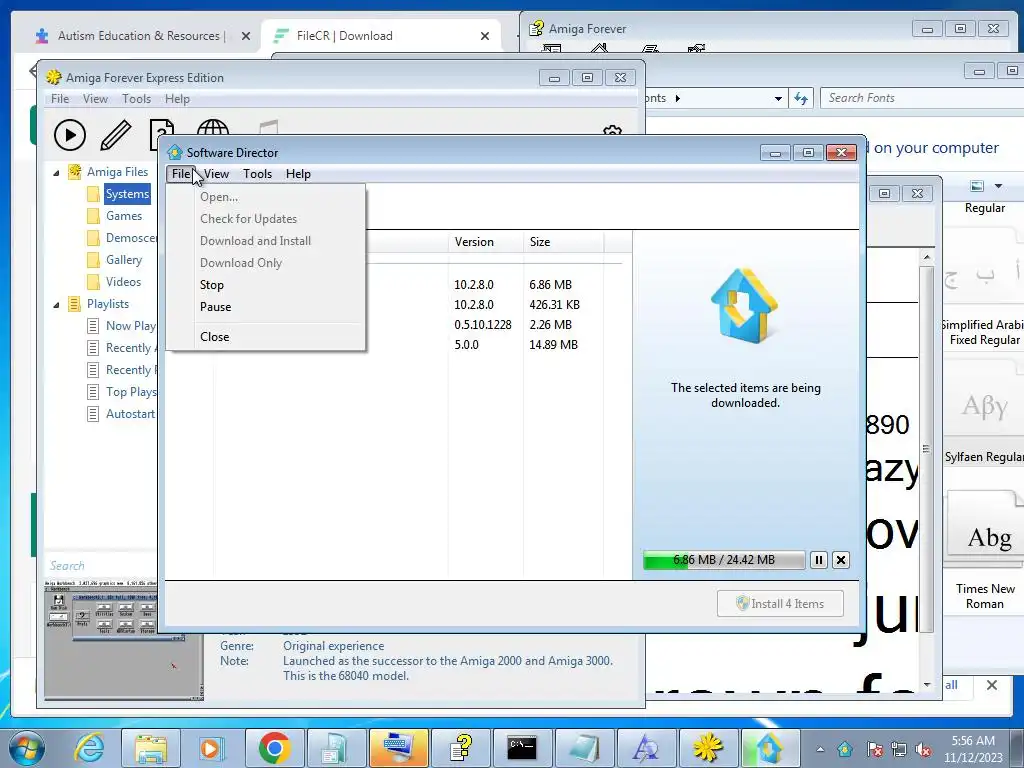Open the Tools menu in Software Director
1024x768 pixels.
[x=257, y=174]
